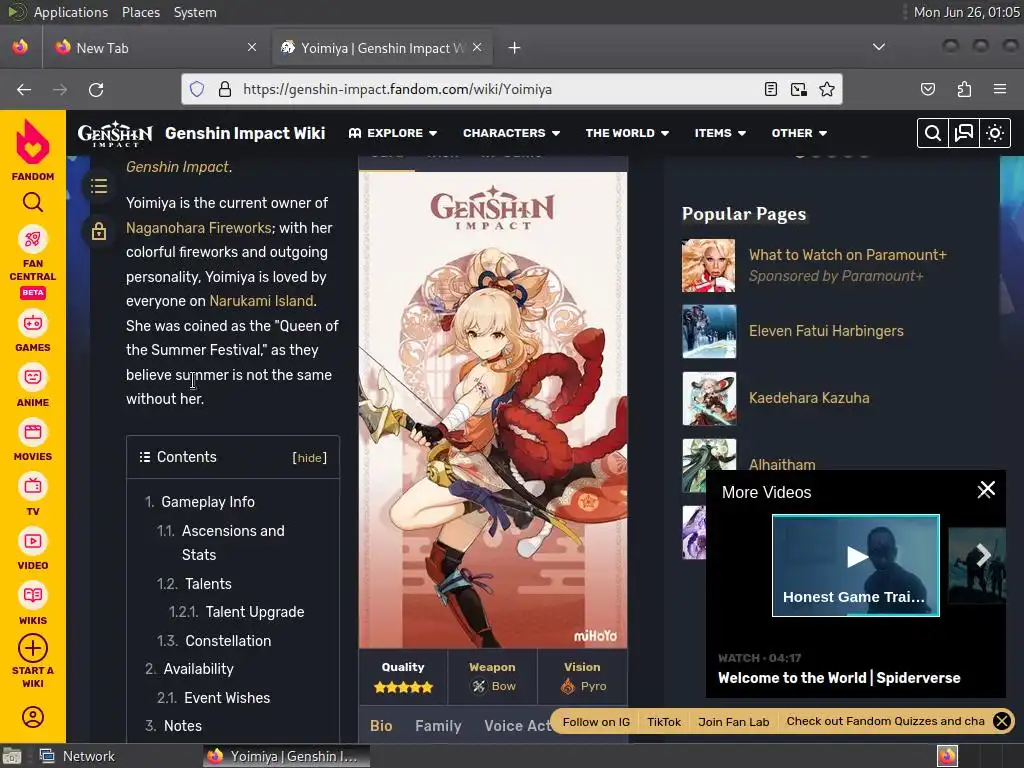Jump to Gameplay Info in contents
This screenshot has height=768, width=1024.
tap(208, 502)
